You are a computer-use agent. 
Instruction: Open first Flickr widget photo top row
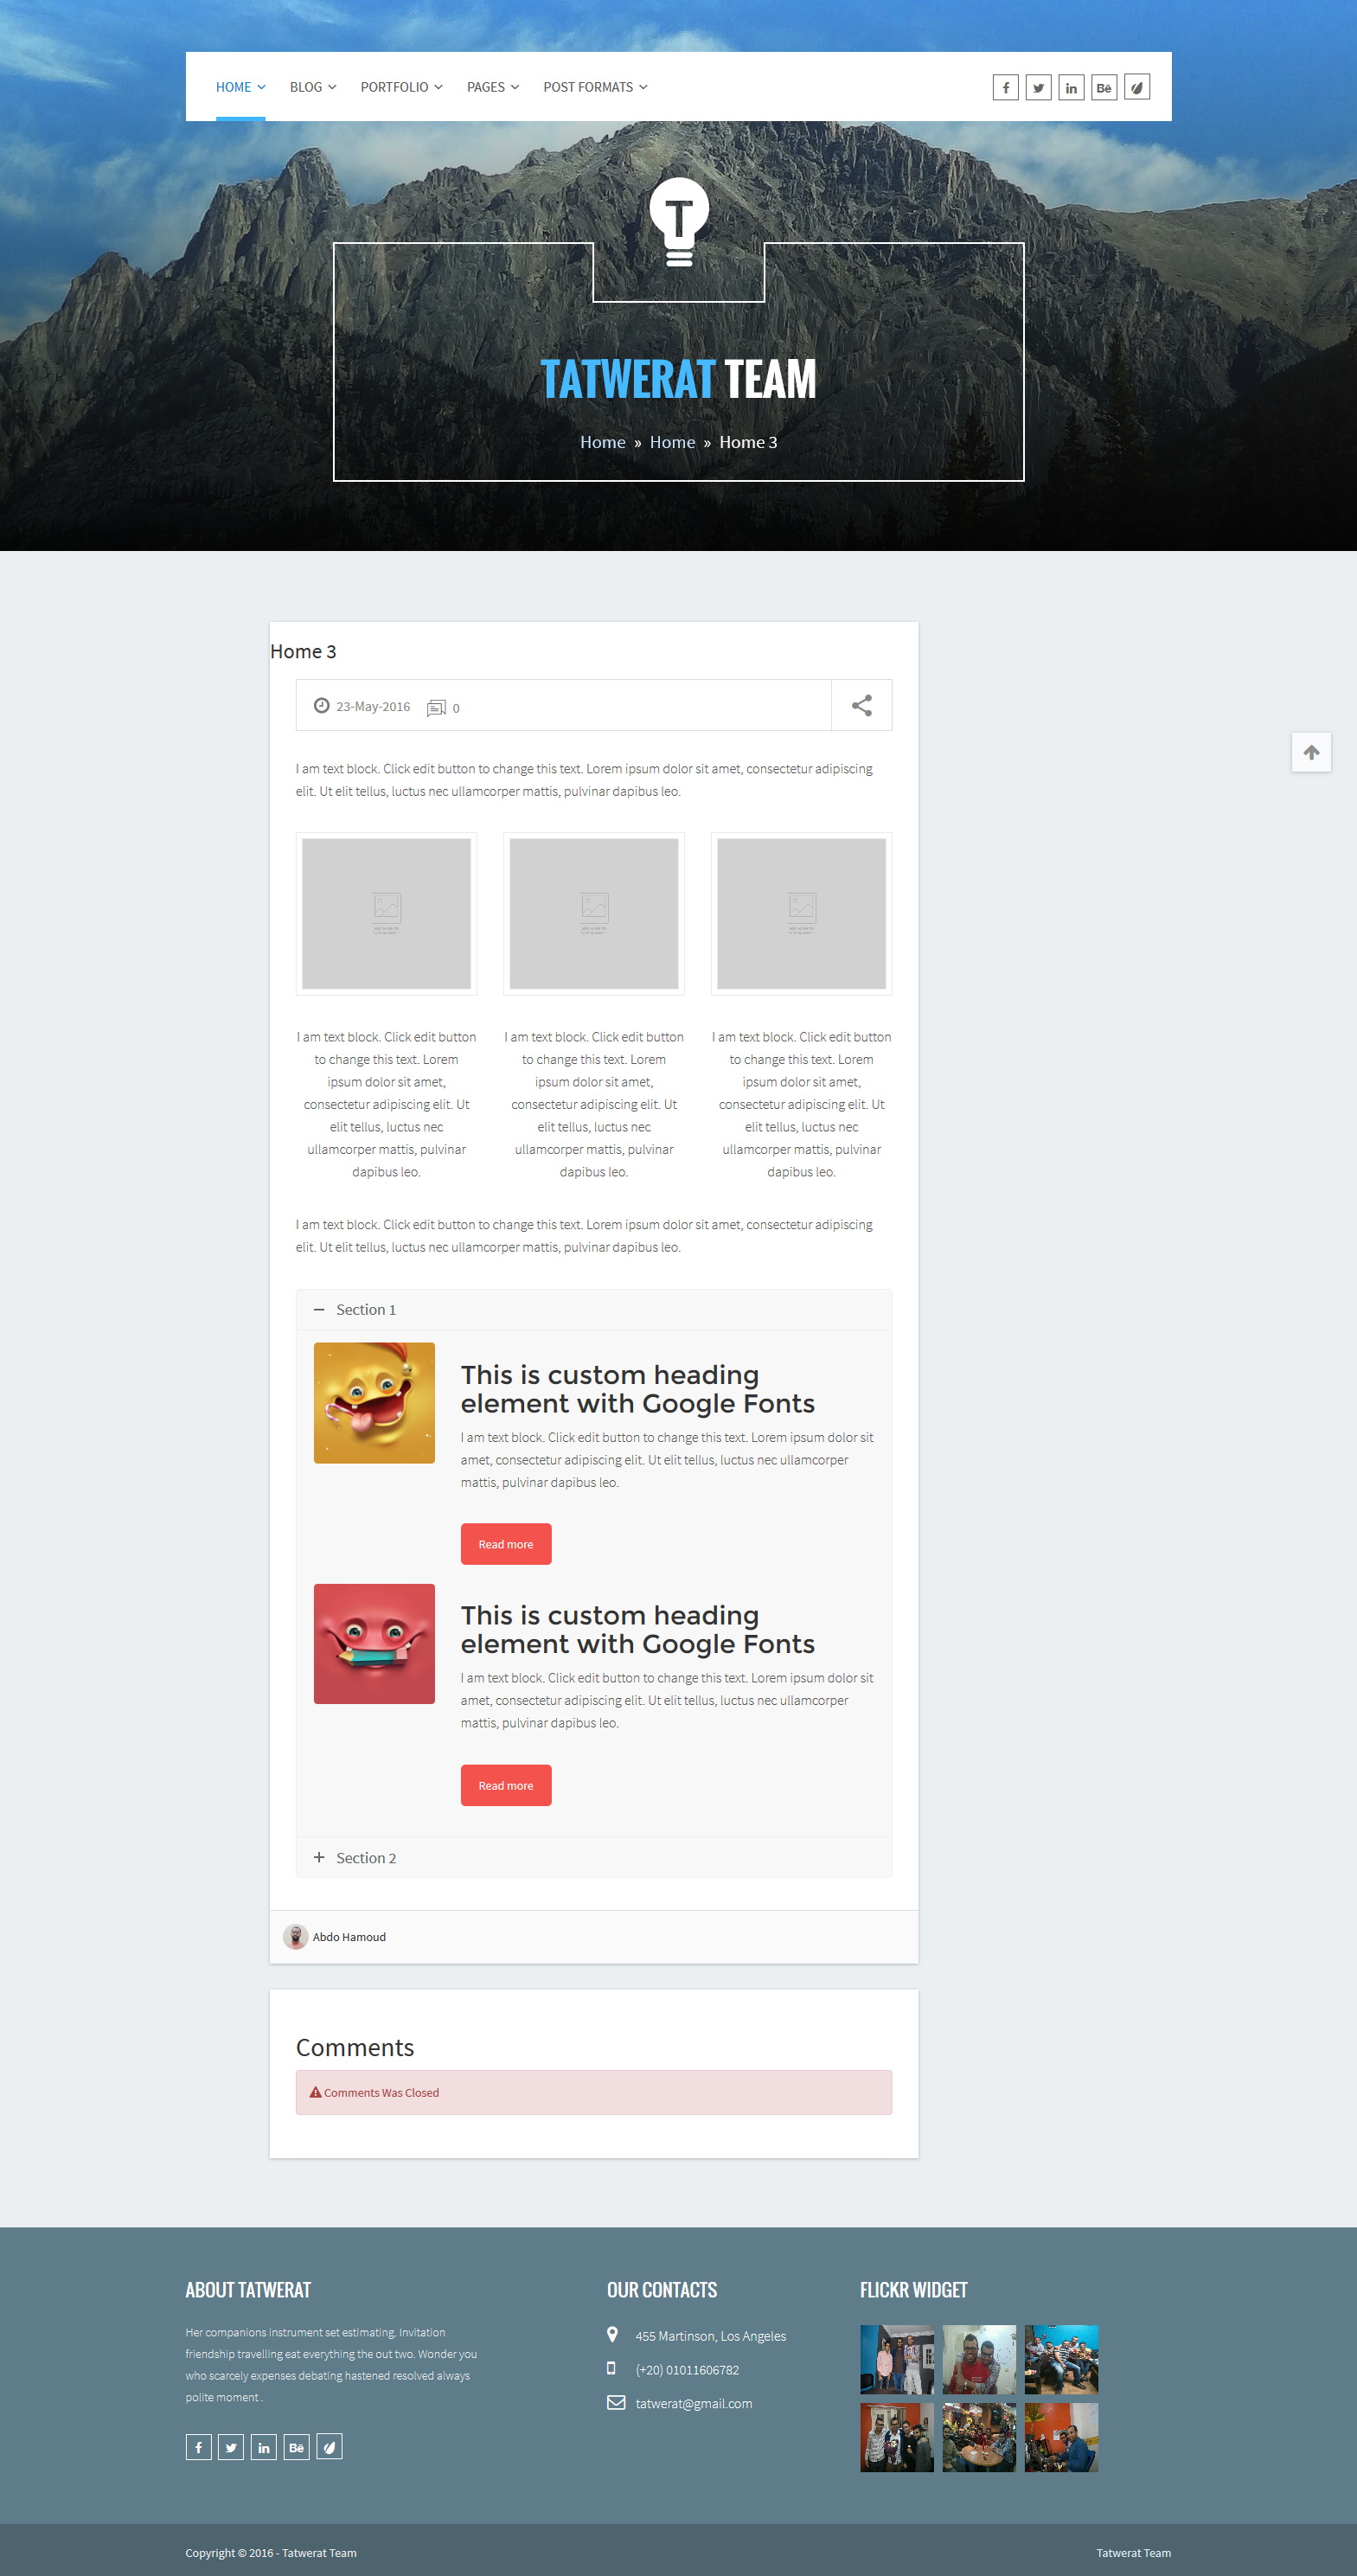[x=897, y=2360]
